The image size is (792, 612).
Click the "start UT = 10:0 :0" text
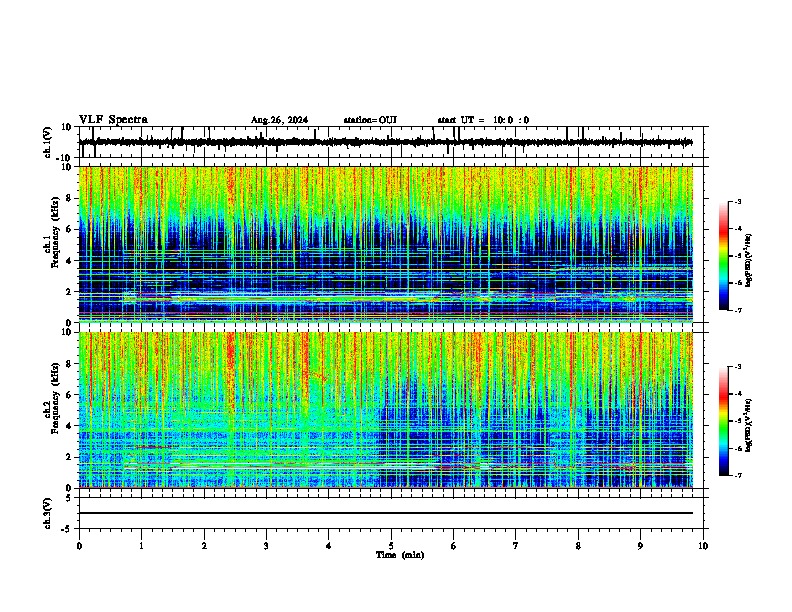(483, 120)
